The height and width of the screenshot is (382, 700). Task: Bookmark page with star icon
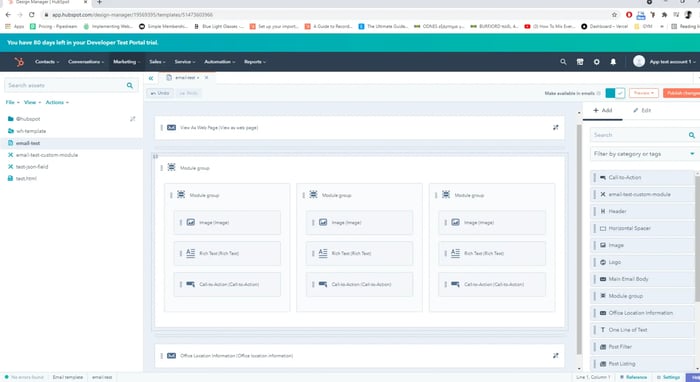pos(614,15)
